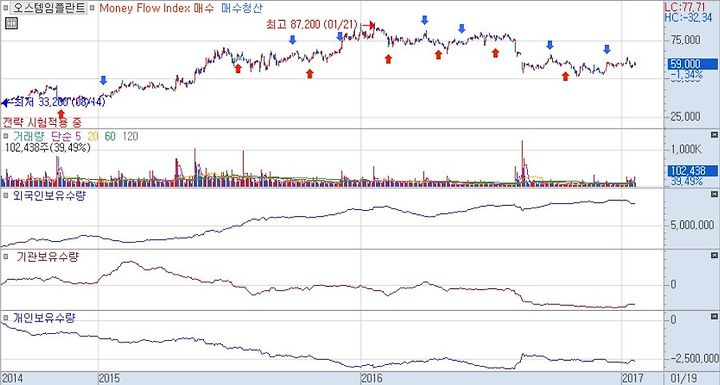Click the 75,000 price axis label
The height and width of the screenshot is (385, 720).
click(686, 40)
